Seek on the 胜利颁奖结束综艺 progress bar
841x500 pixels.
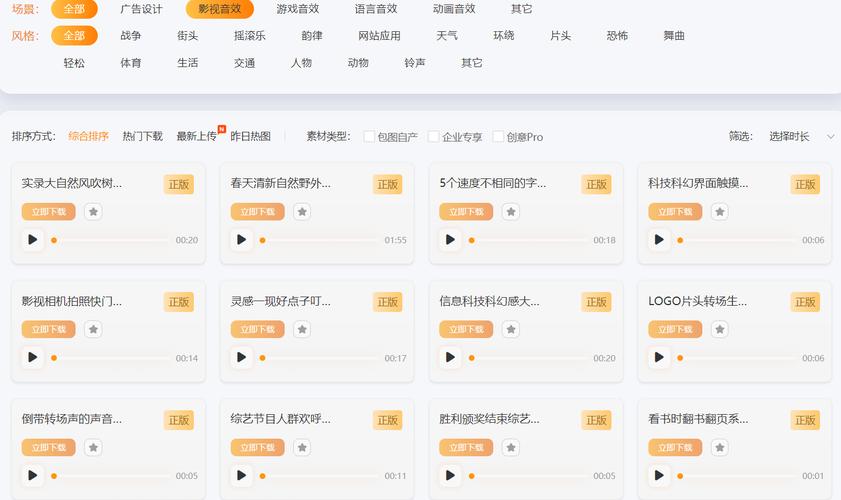[528, 476]
